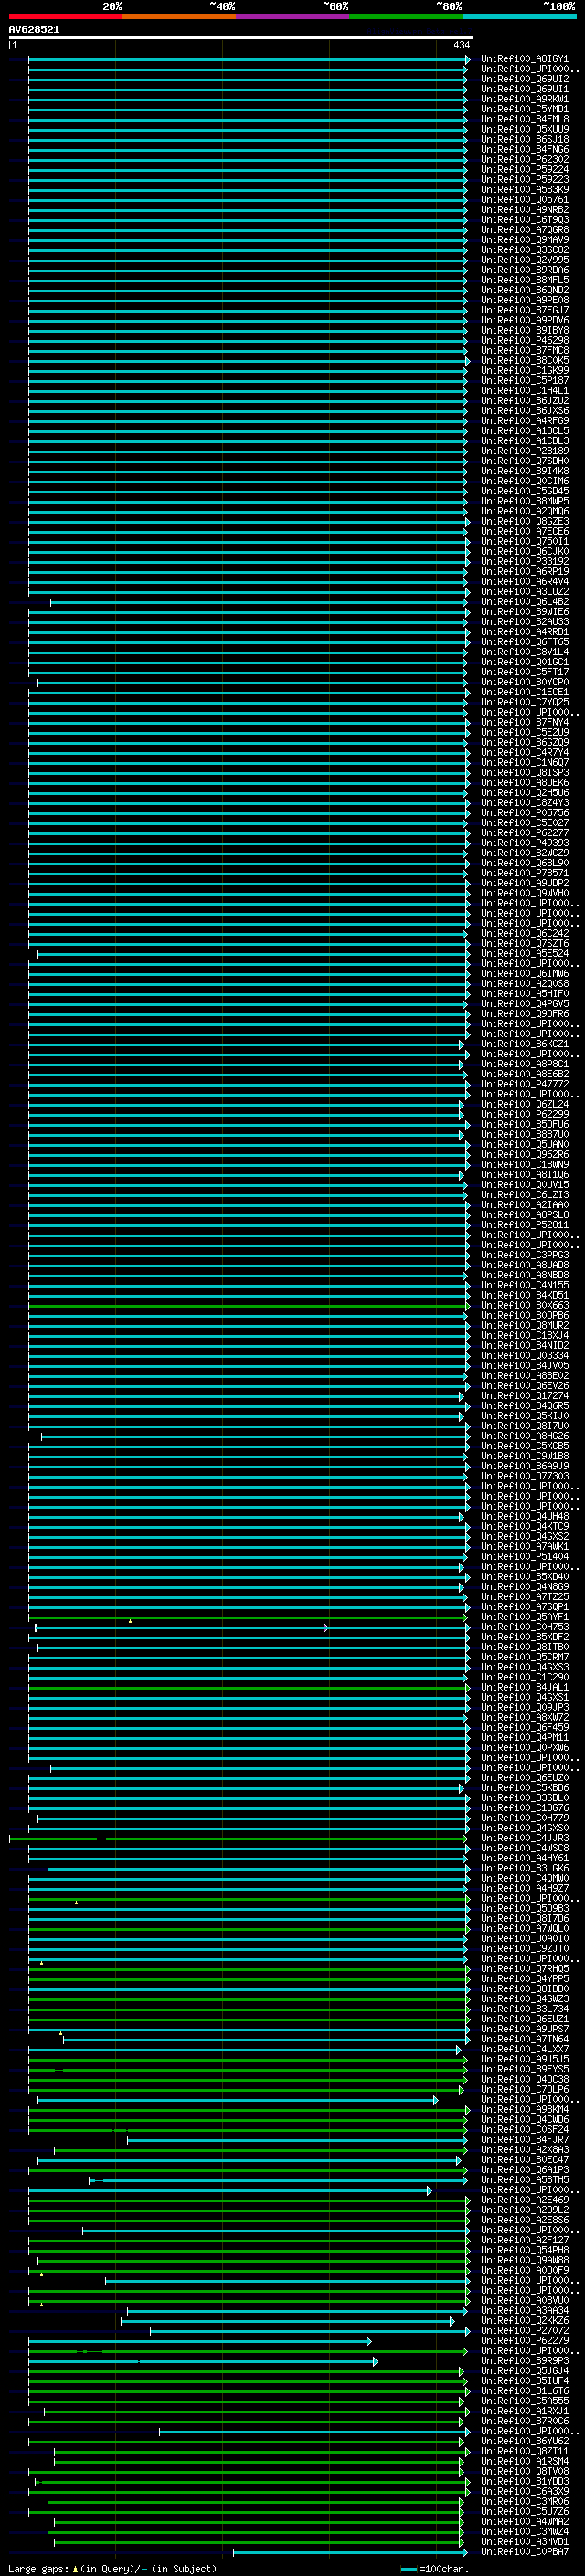Select hit label UniRef100_B6QND2

pyautogui.click(x=524, y=290)
